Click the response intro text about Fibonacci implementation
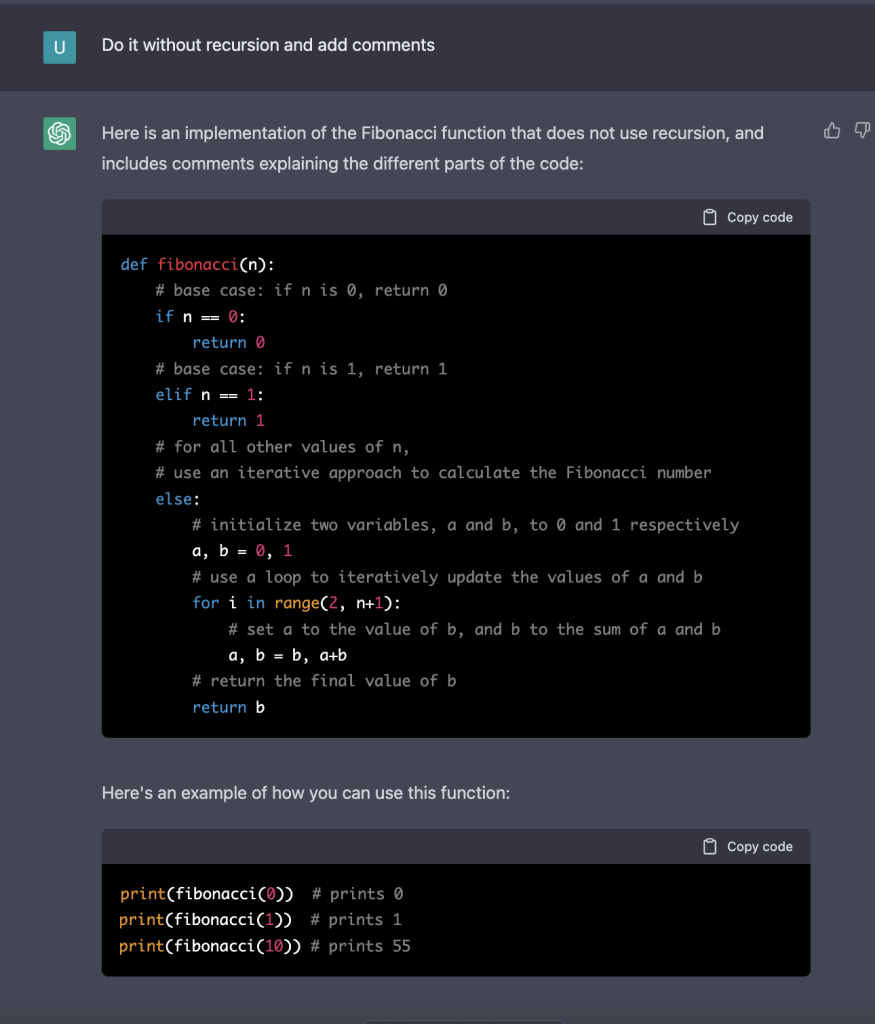 click(432, 147)
